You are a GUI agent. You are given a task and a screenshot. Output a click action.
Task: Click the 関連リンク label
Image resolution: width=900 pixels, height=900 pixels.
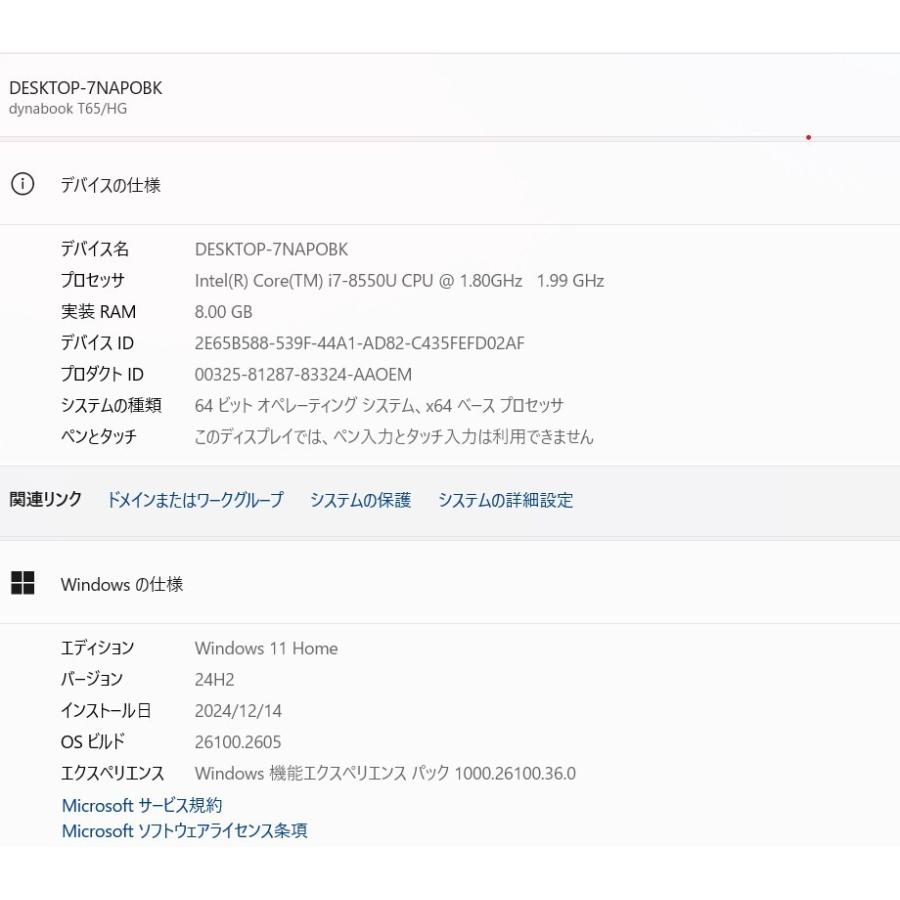pyautogui.click(x=45, y=499)
